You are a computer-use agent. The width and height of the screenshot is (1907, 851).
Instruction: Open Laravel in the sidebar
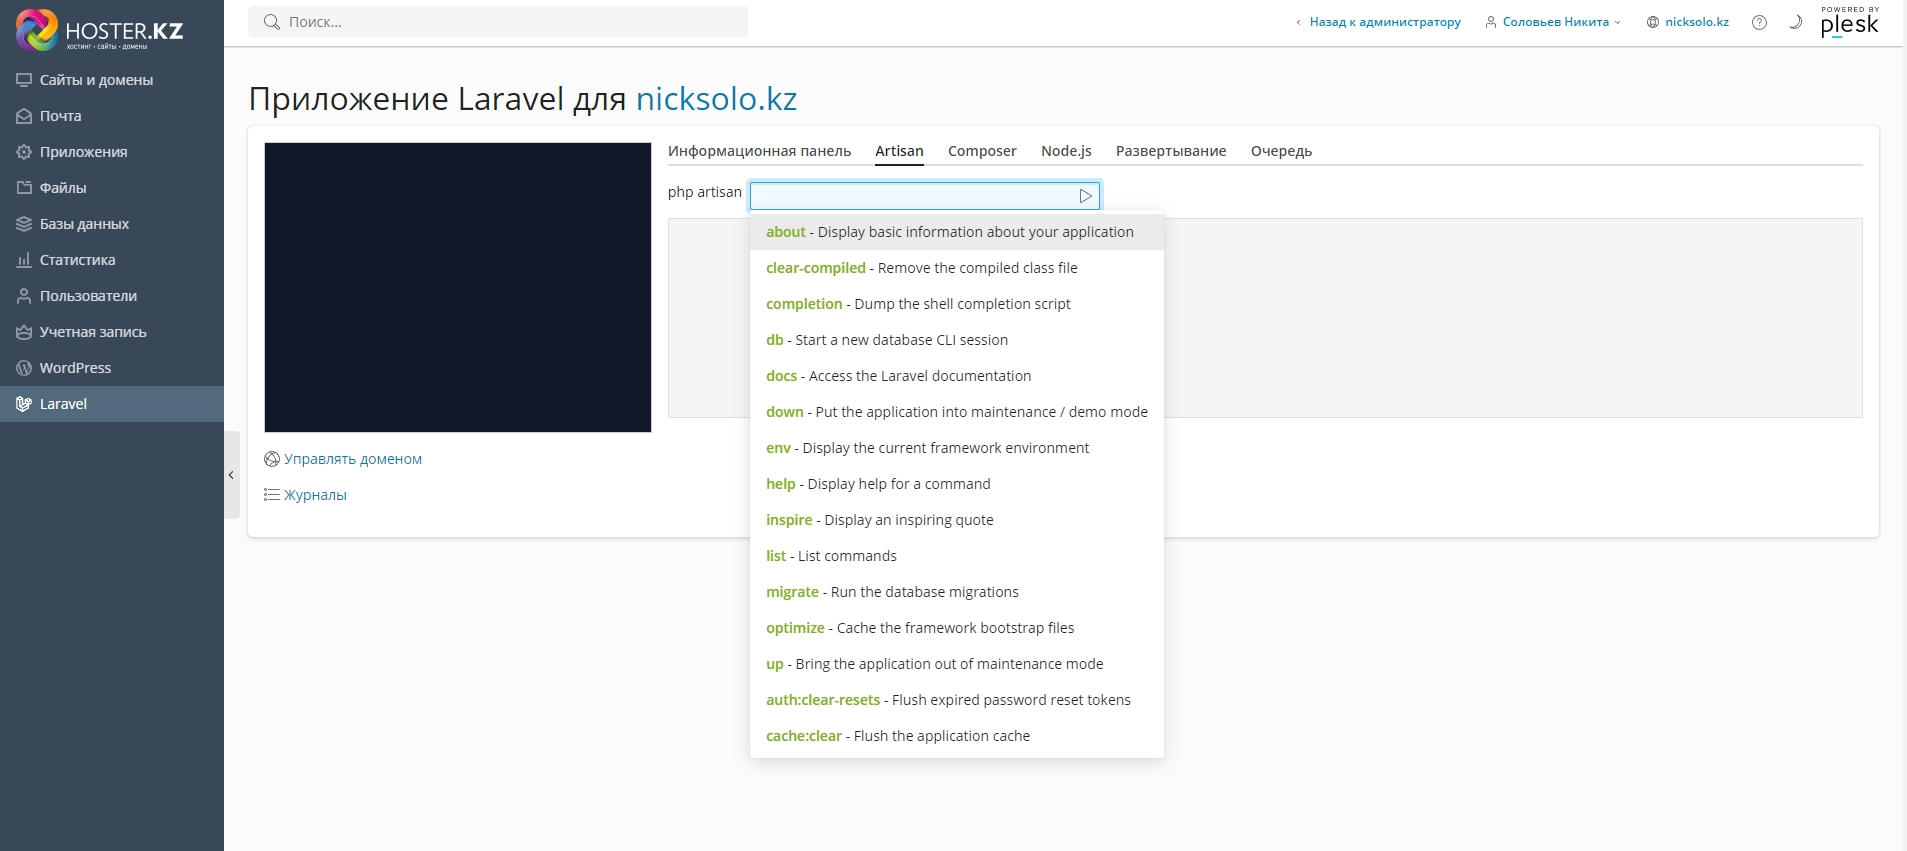(63, 404)
